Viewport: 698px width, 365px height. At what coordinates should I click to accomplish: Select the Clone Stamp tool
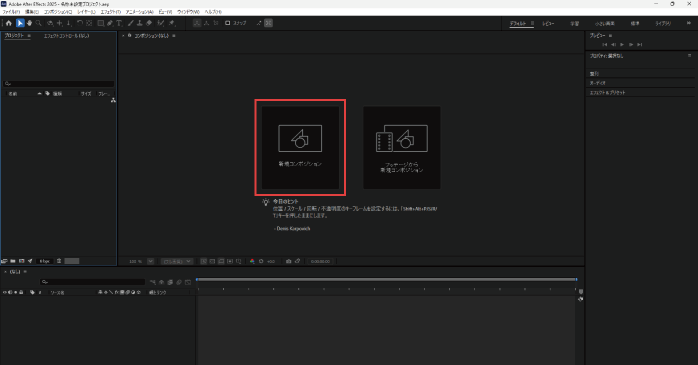(140, 23)
